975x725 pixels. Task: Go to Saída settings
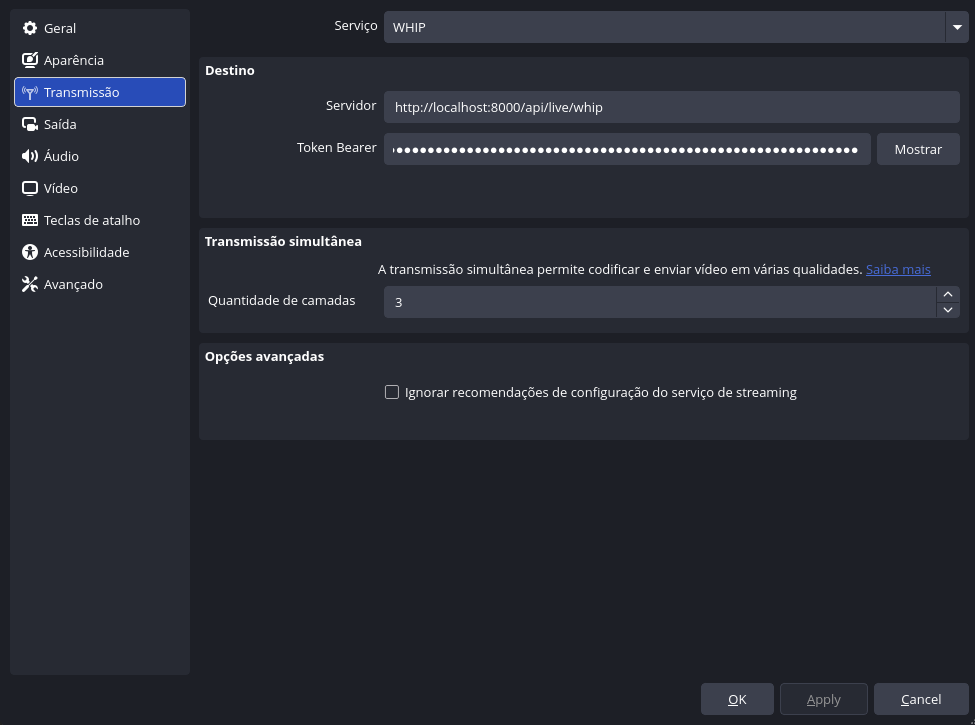99,124
